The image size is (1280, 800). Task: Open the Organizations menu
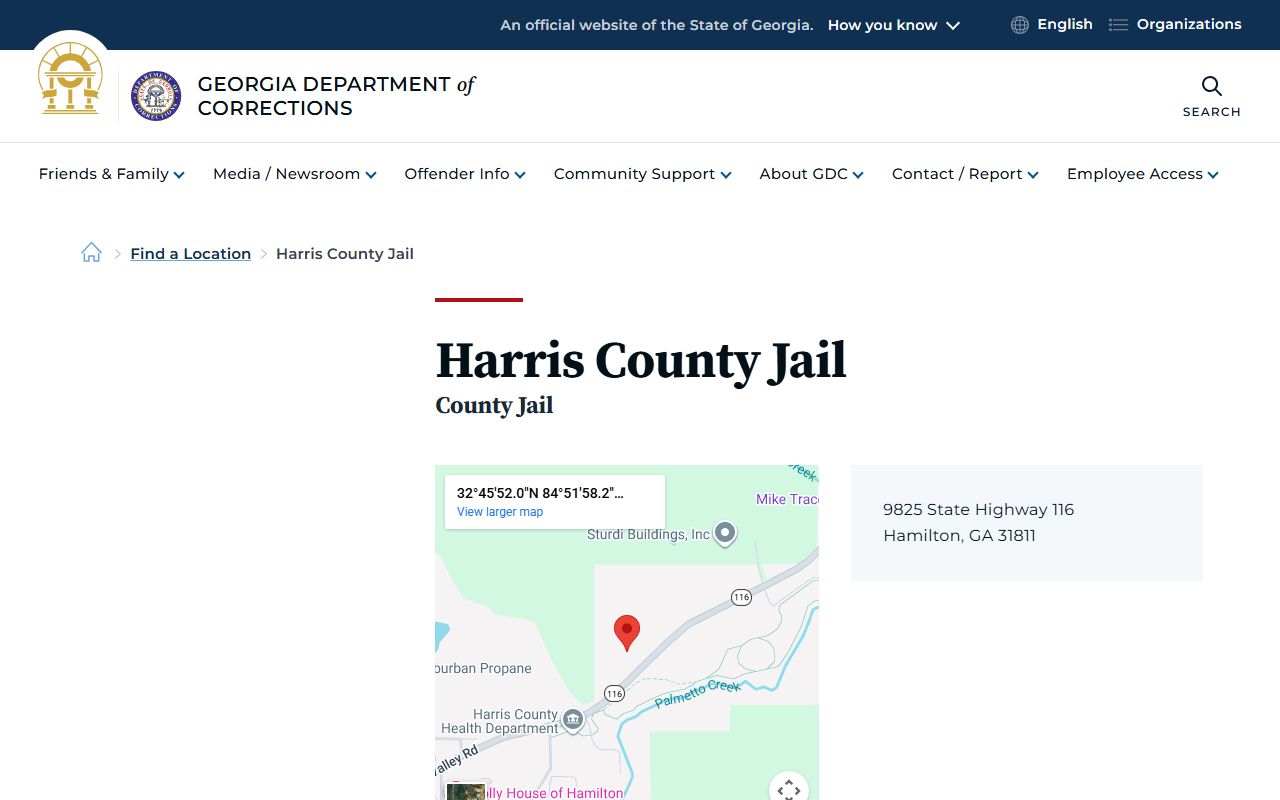coord(1189,25)
